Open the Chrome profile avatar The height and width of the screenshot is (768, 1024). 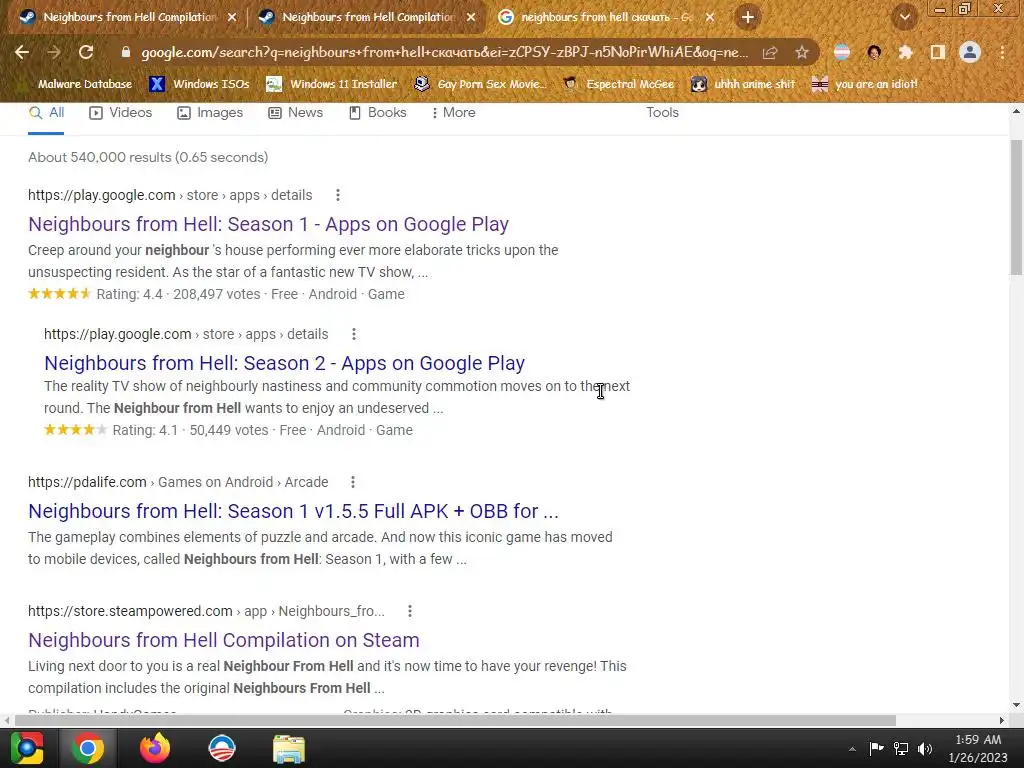click(x=970, y=52)
